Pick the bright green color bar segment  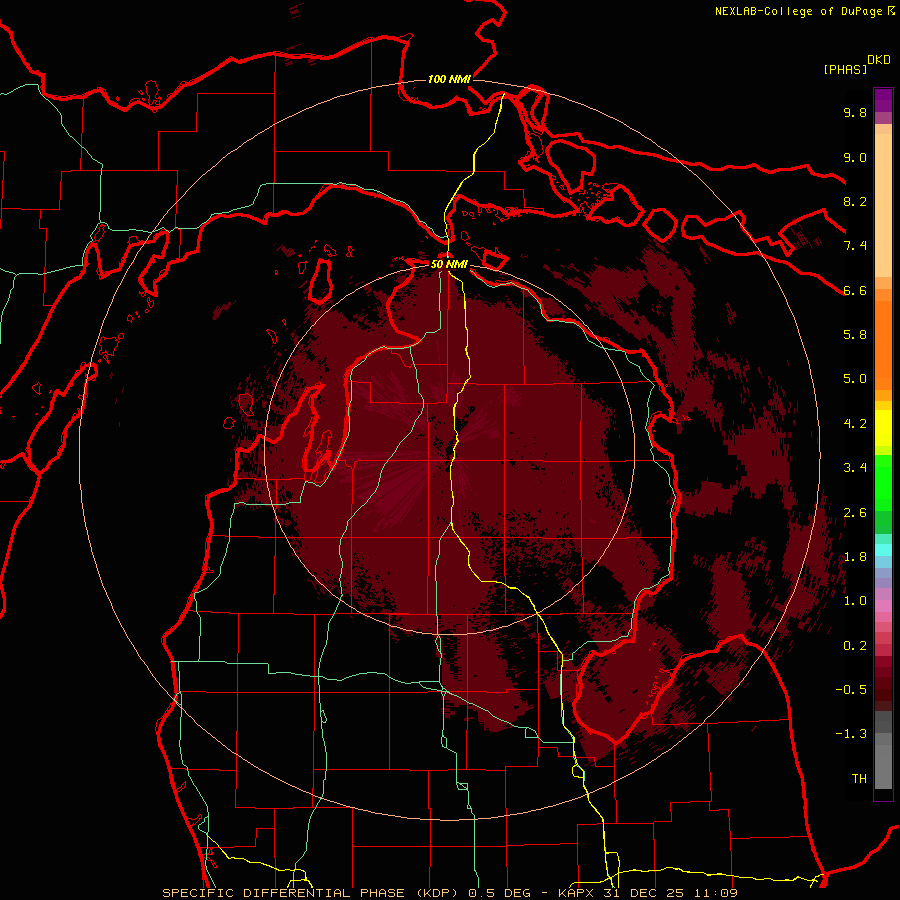click(883, 482)
